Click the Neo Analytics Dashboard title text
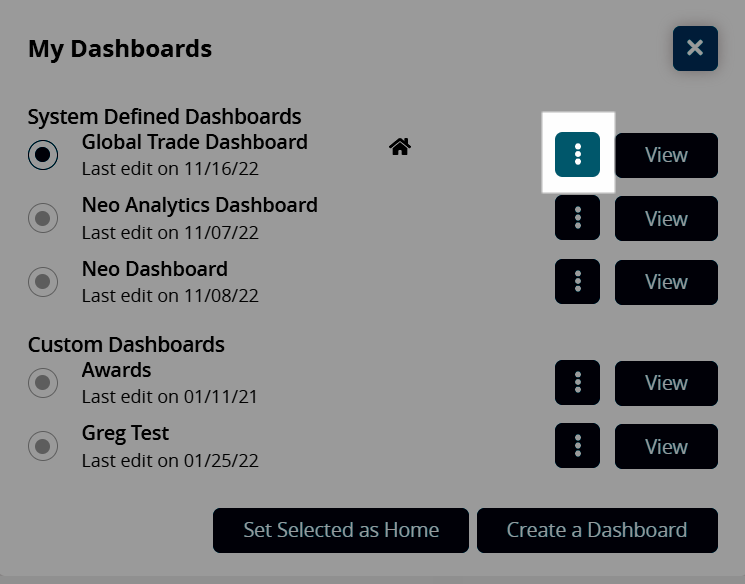Screen dimensions: 745x584 tap(200, 205)
